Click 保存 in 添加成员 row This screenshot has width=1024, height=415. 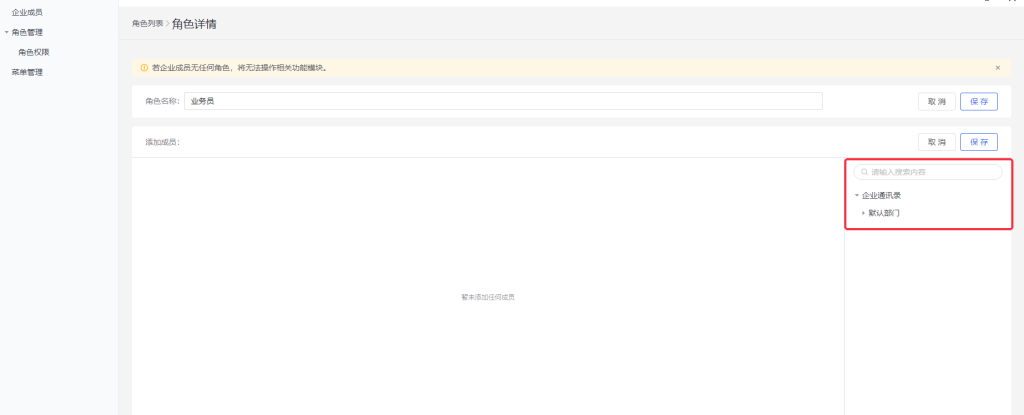pos(979,142)
